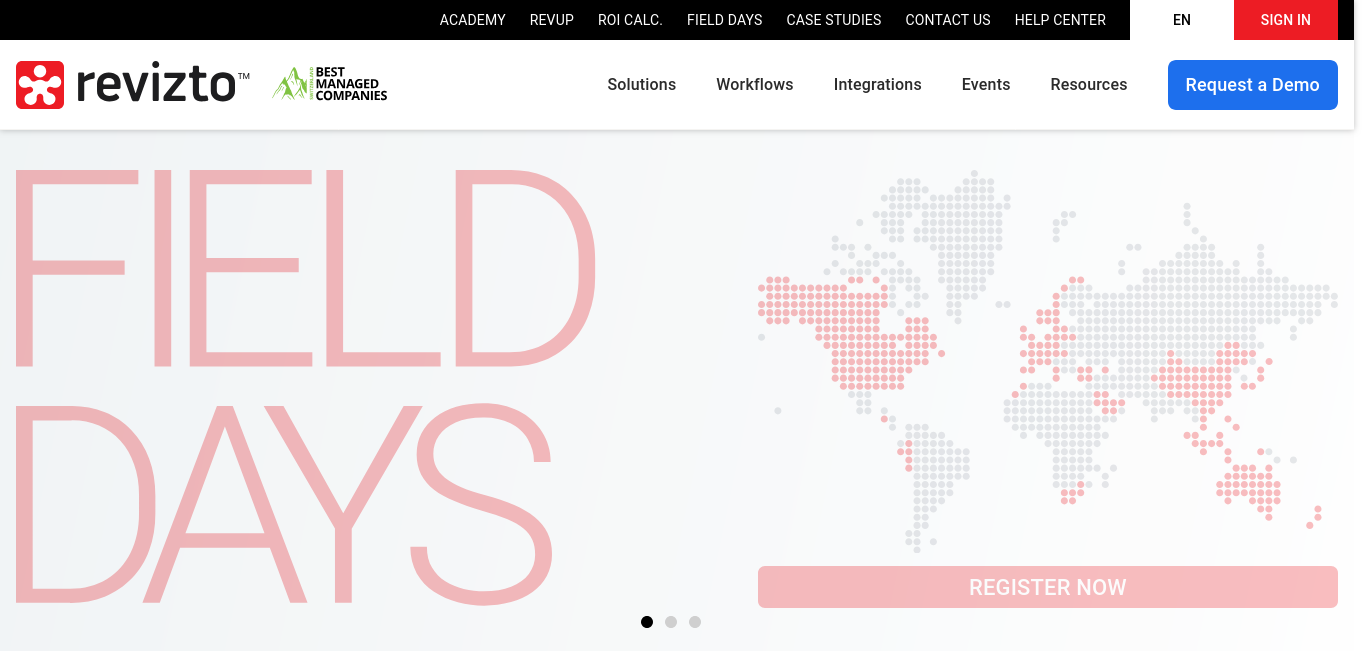The height and width of the screenshot is (651, 1366).
Task: Open the HELP CENTER link
Action: click(x=1061, y=20)
